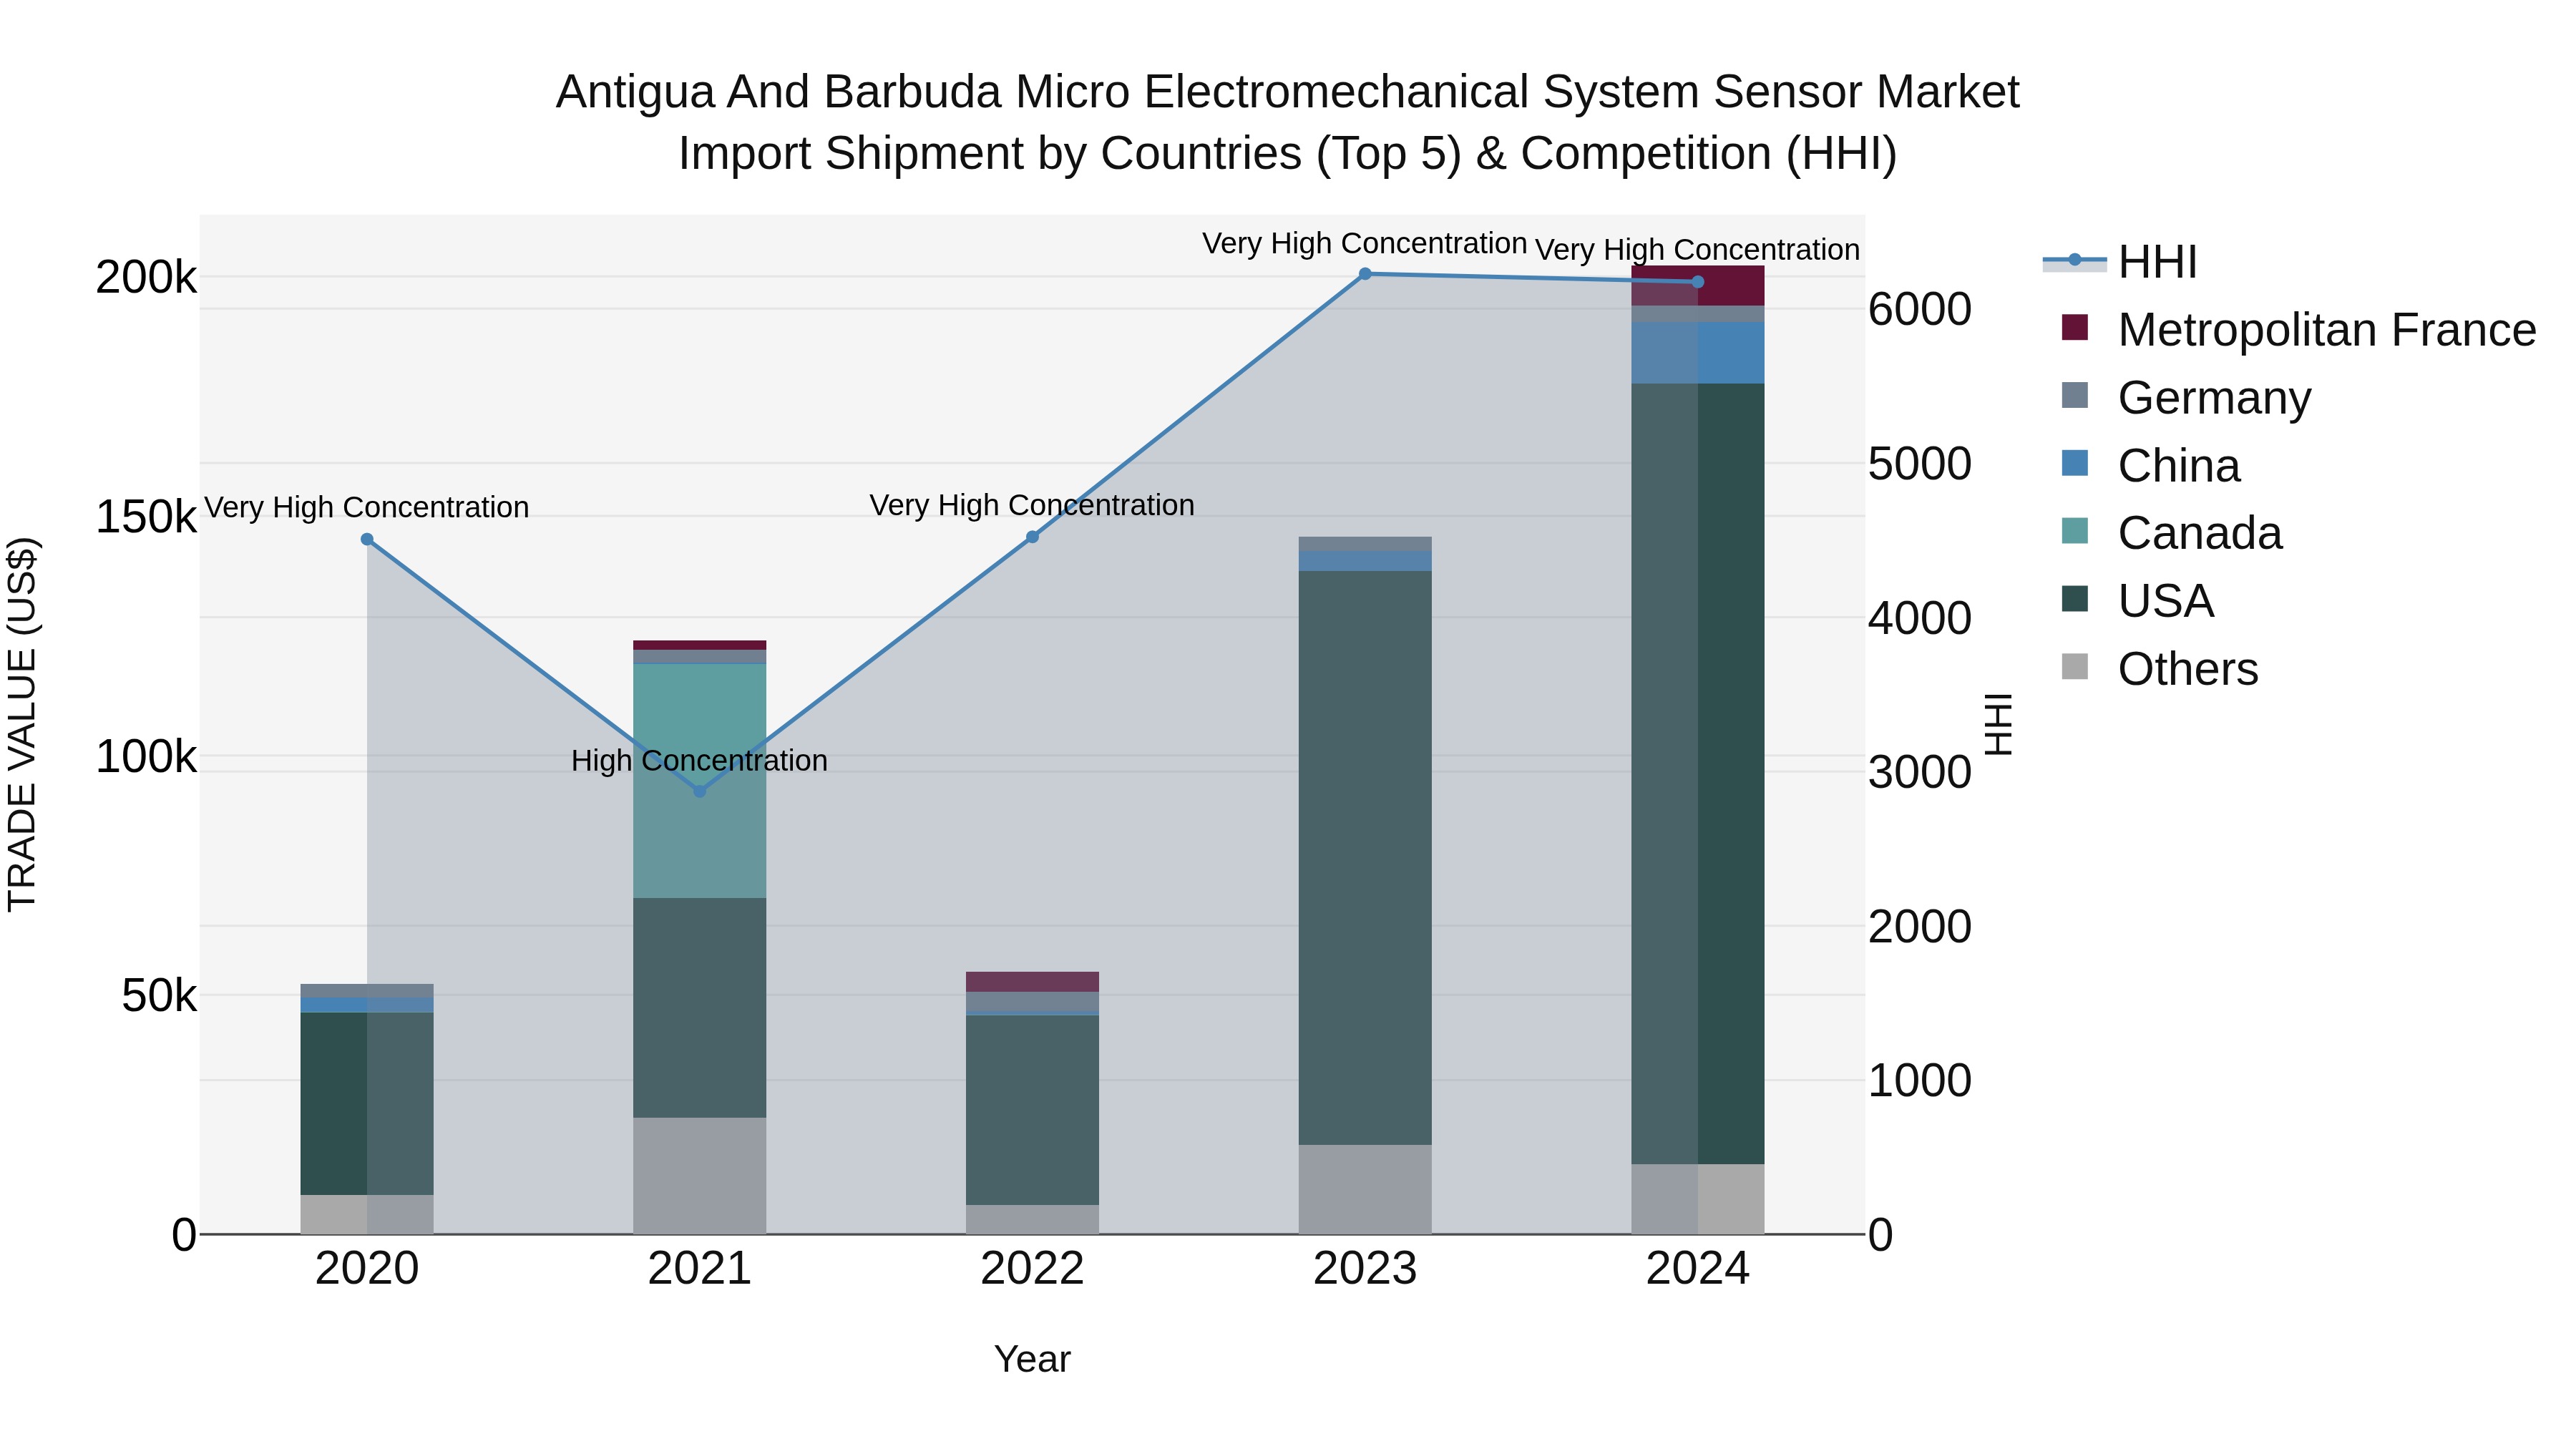Click the 'Very High Concentration' label for 2024
2576x1449 pixels.
pos(1698,250)
